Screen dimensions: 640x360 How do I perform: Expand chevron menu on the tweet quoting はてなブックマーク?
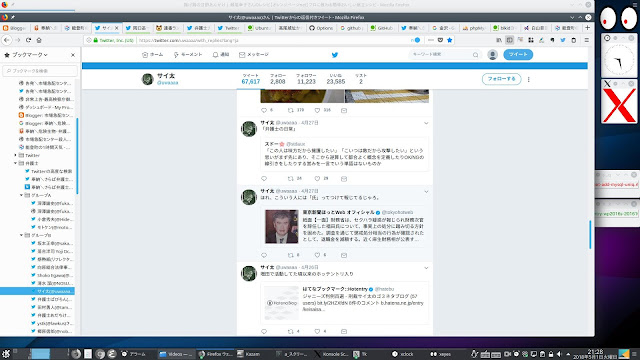coord(426,268)
